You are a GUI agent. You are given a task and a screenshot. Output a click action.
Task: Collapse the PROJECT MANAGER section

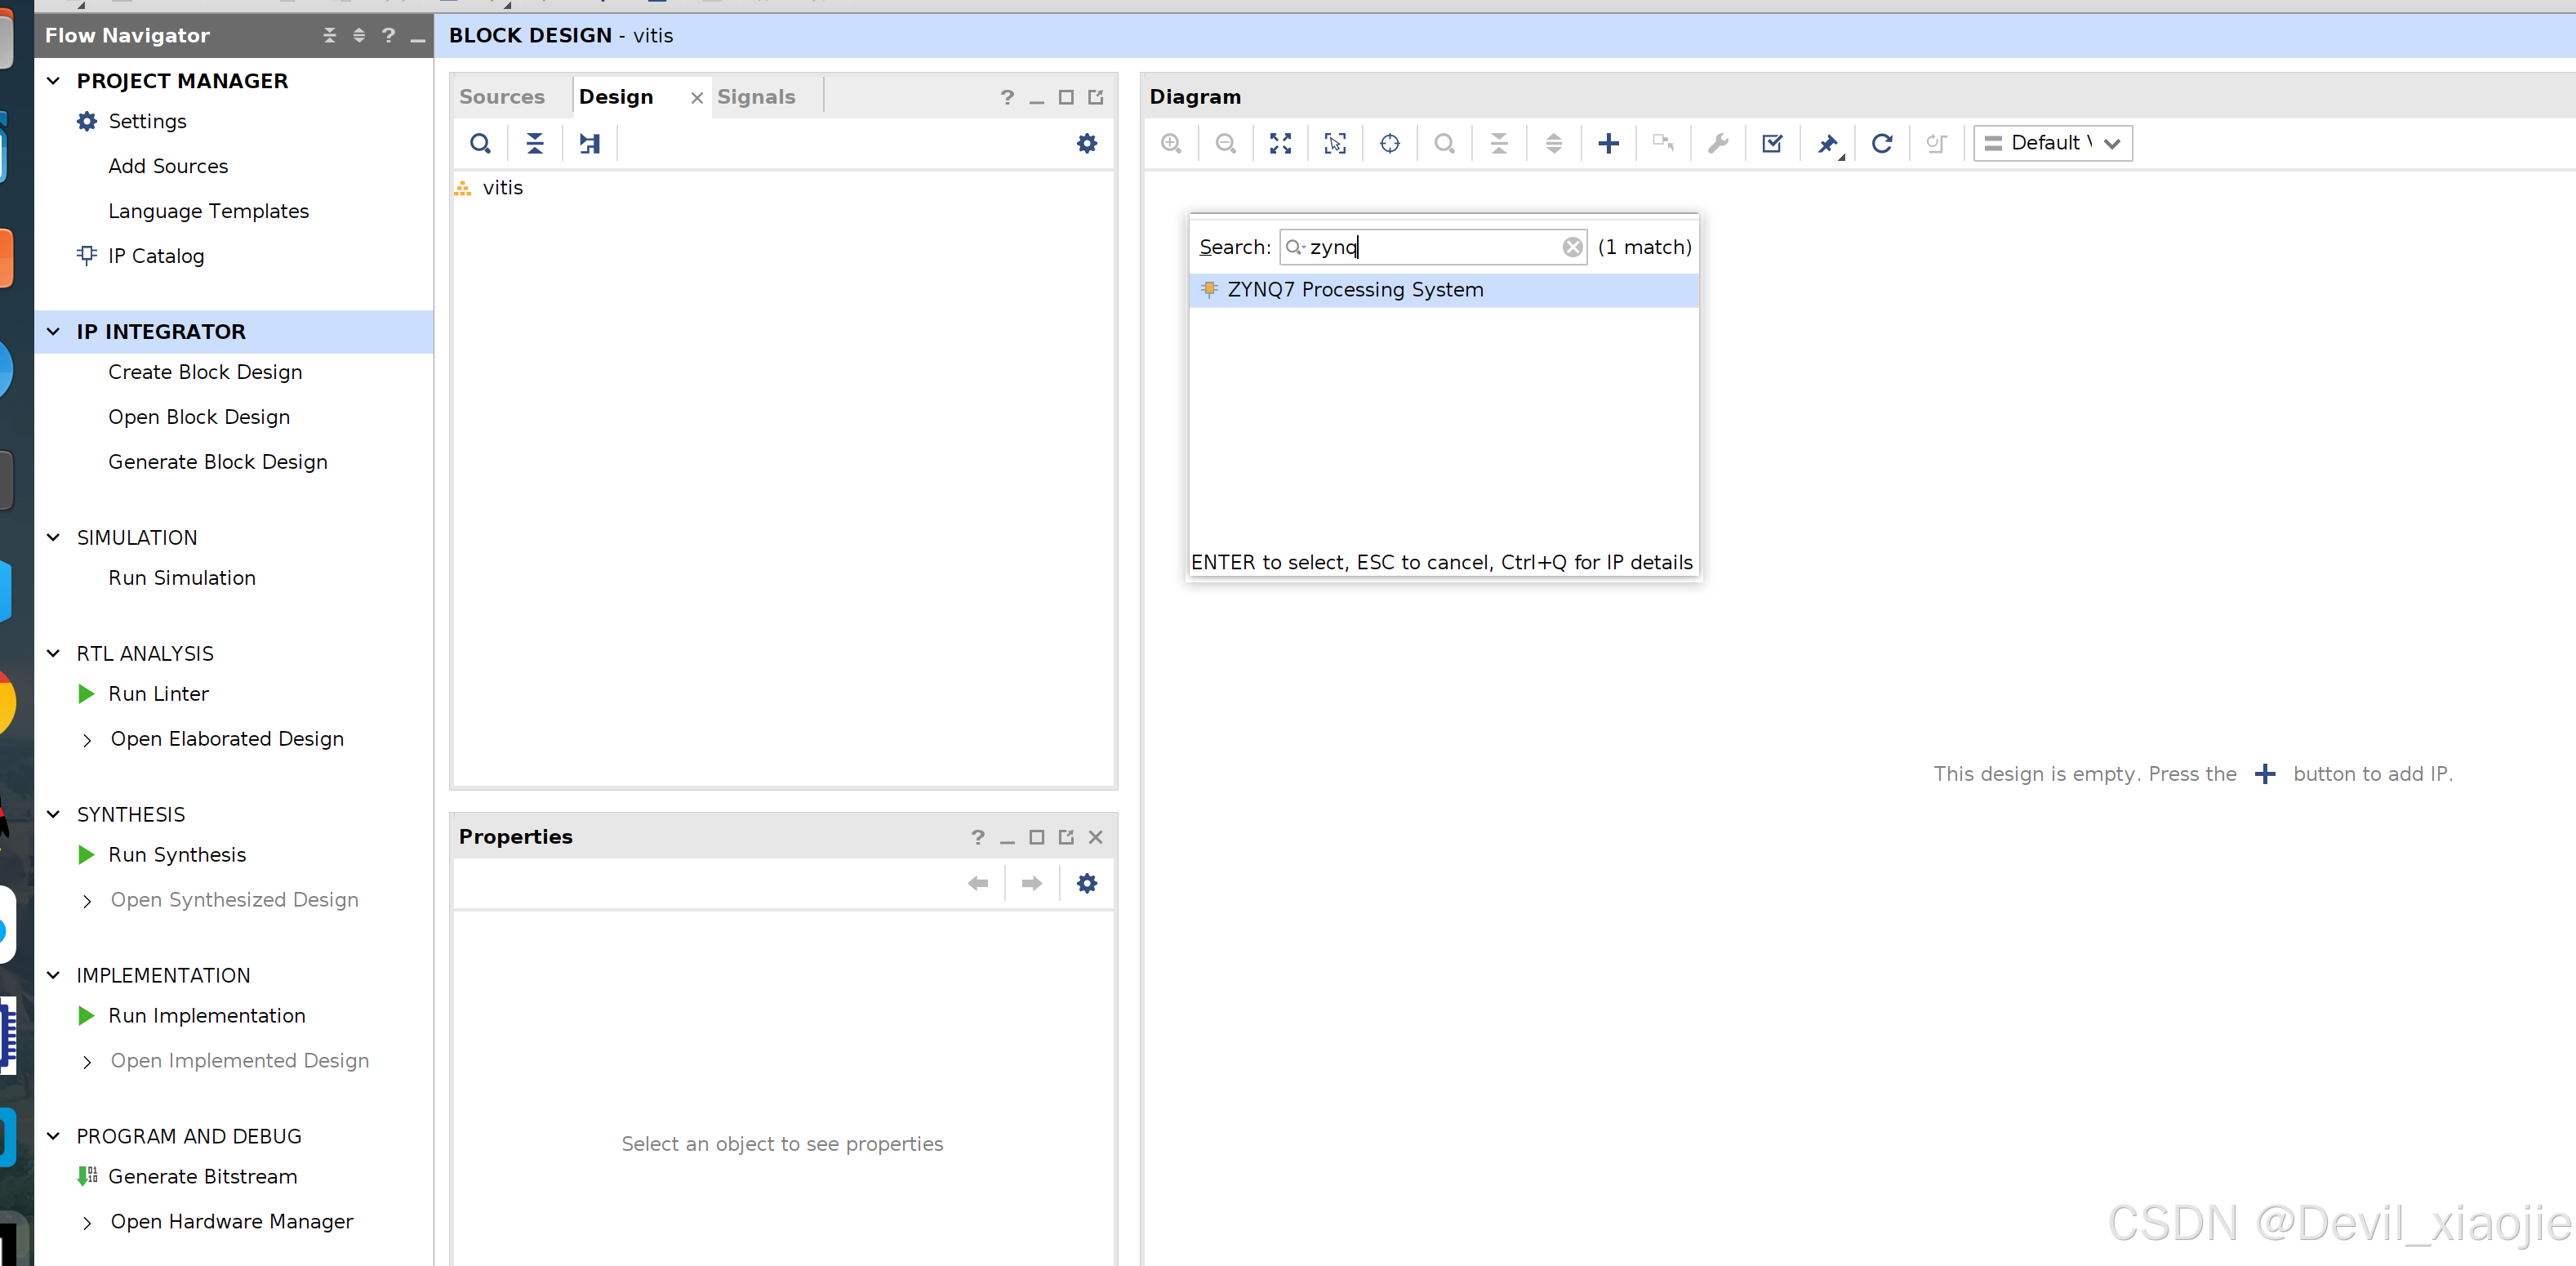54,81
